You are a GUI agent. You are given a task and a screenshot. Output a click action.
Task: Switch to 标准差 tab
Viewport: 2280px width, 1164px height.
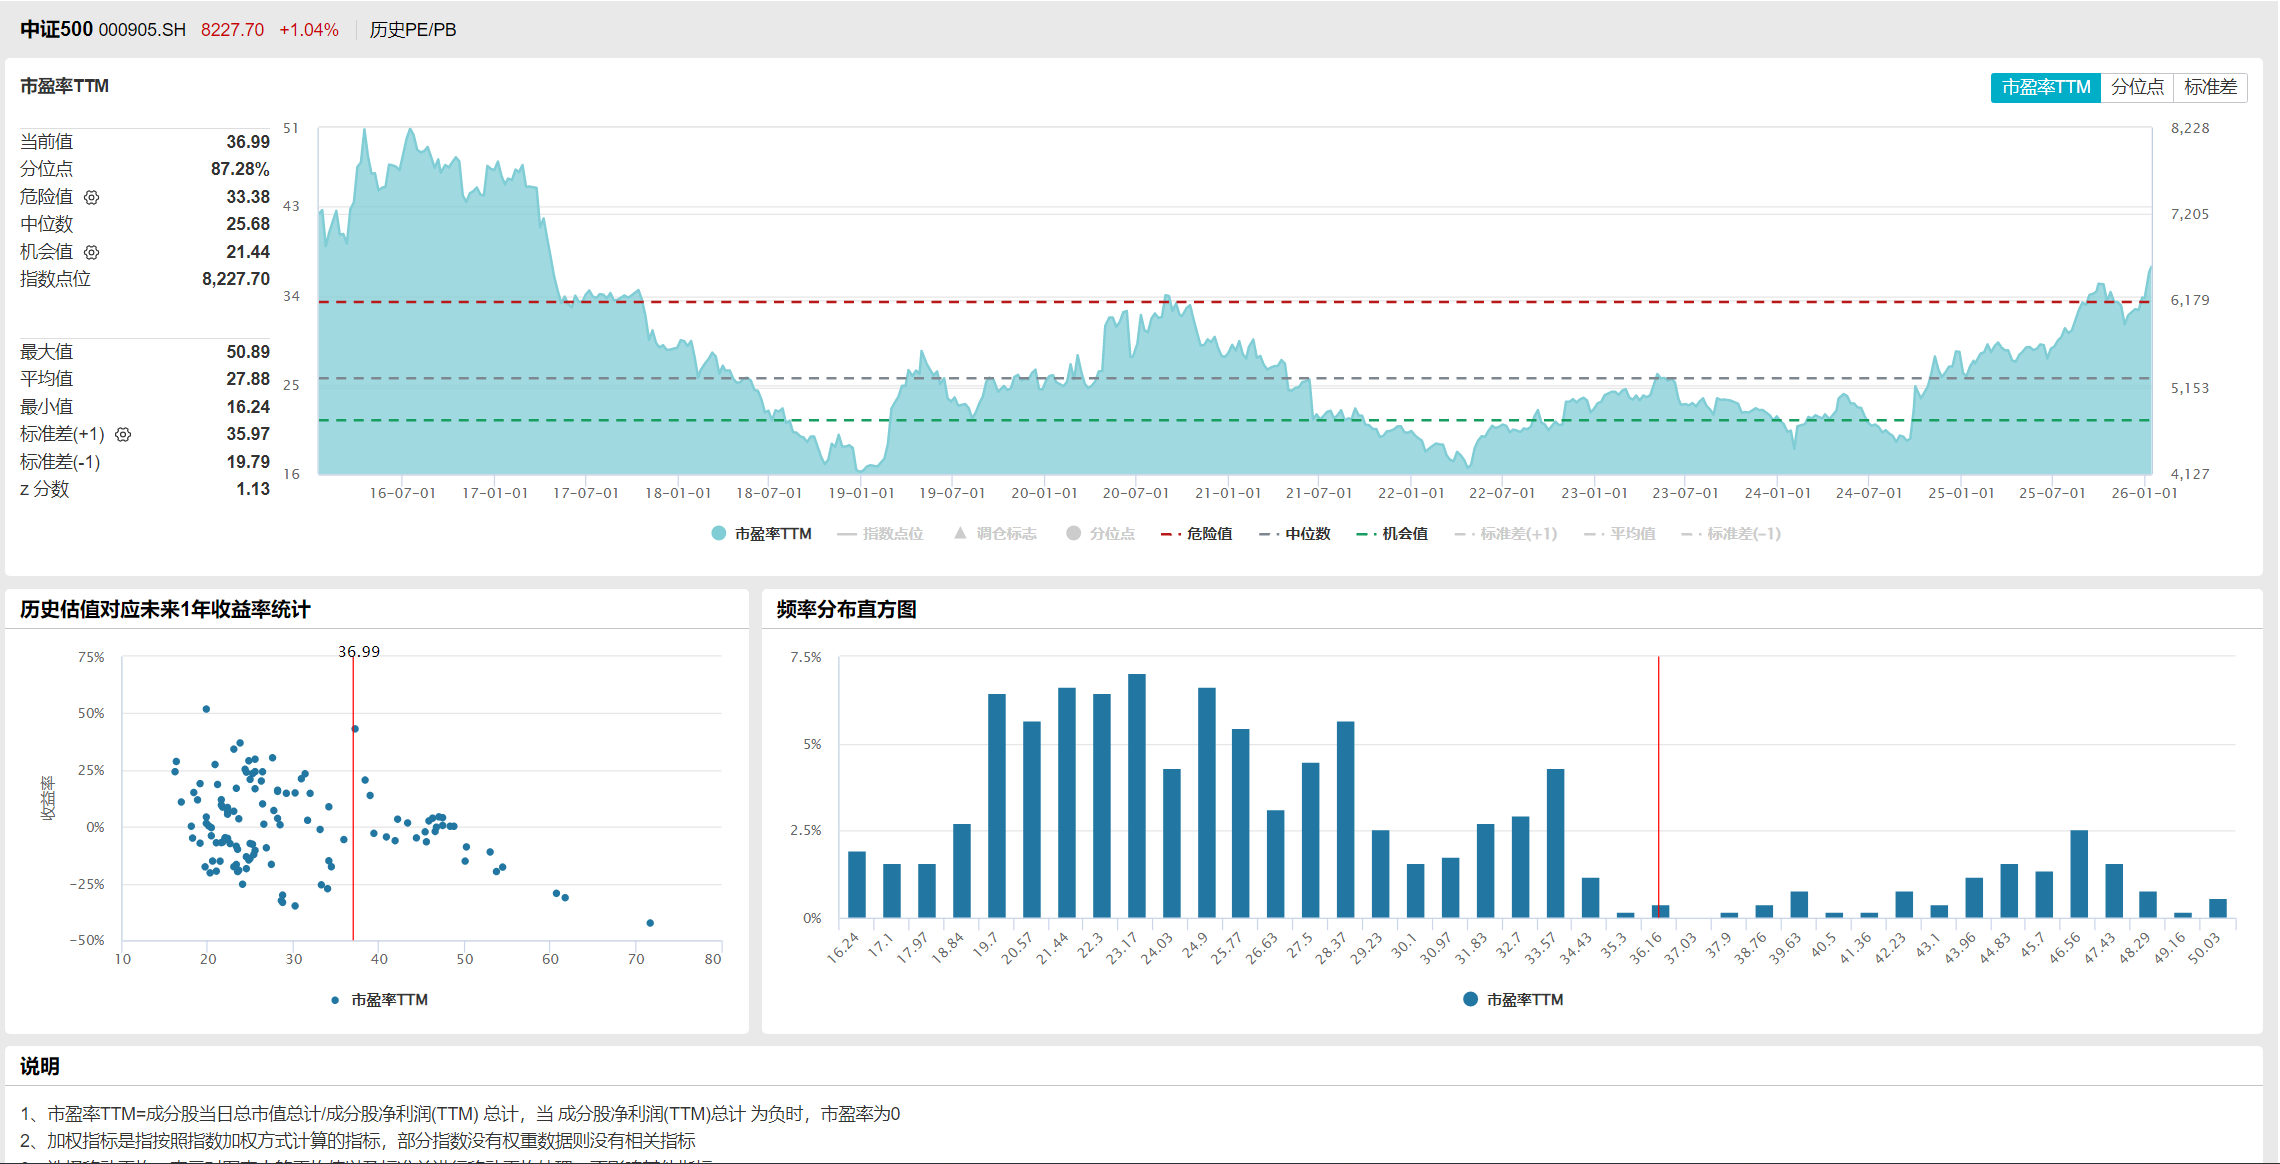click(2210, 87)
